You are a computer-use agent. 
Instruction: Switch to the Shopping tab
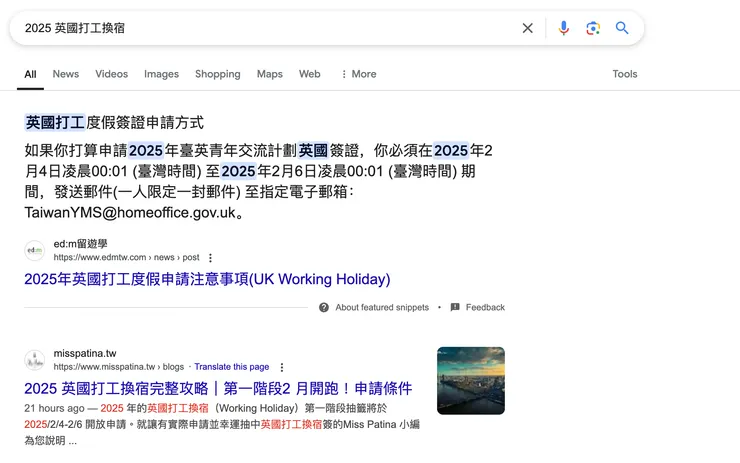[x=218, y=74]
